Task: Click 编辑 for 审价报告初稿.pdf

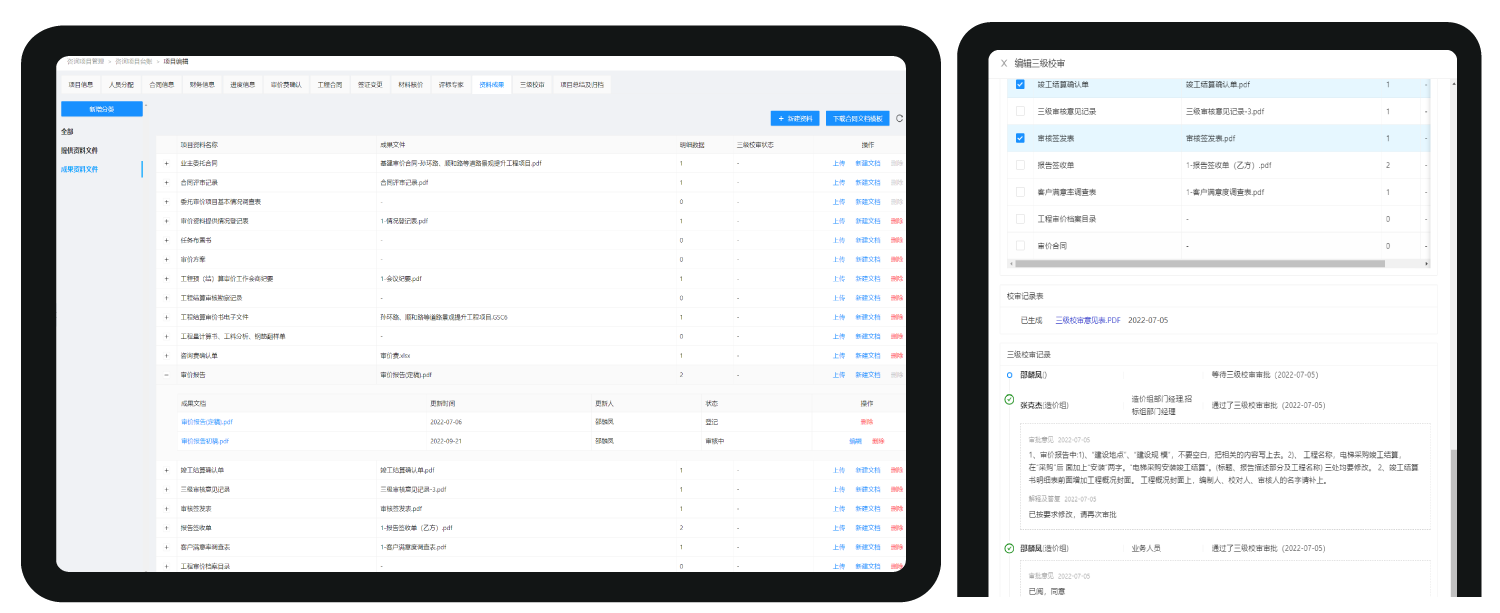Action: coord(855,441)
